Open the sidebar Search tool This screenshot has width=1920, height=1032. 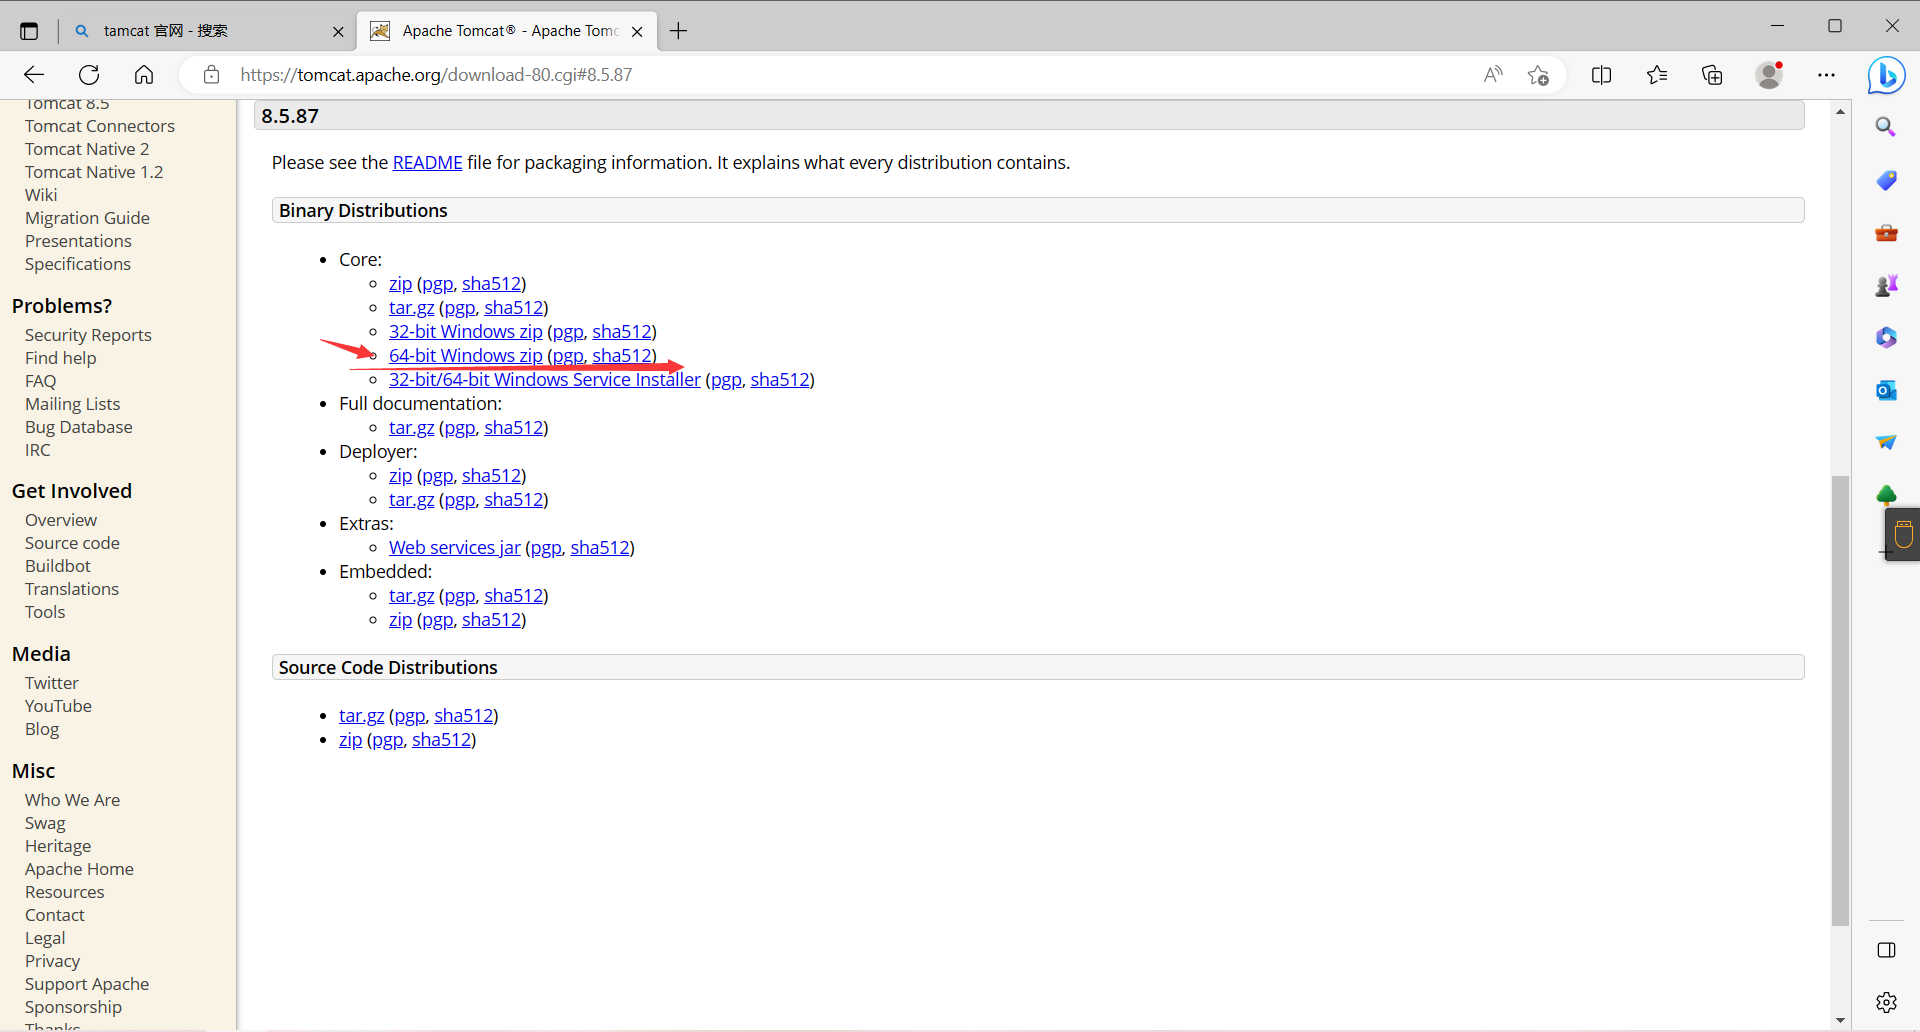pyautogui.click(x=1886, y=127)
